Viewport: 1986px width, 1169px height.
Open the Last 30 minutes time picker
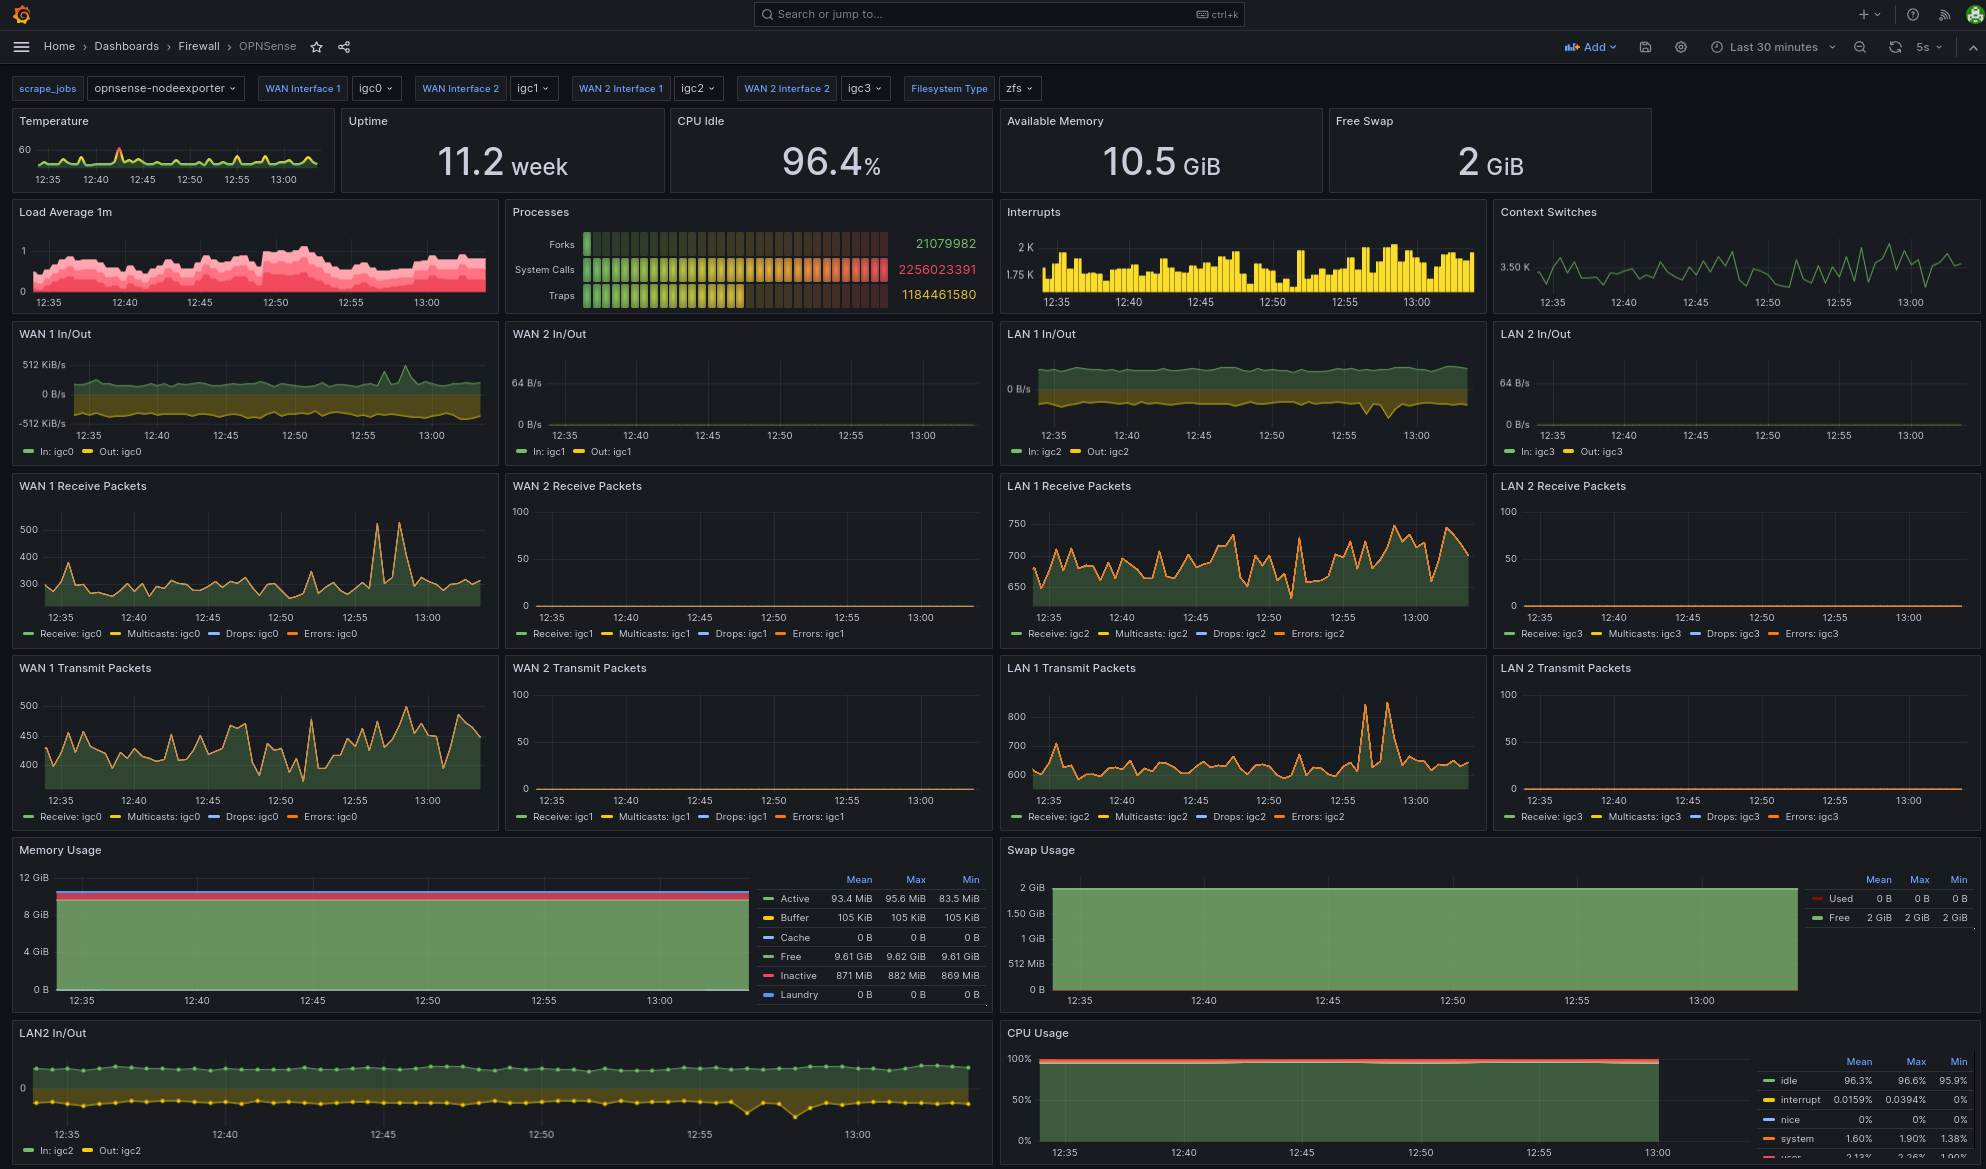[x=1773, y=47]
